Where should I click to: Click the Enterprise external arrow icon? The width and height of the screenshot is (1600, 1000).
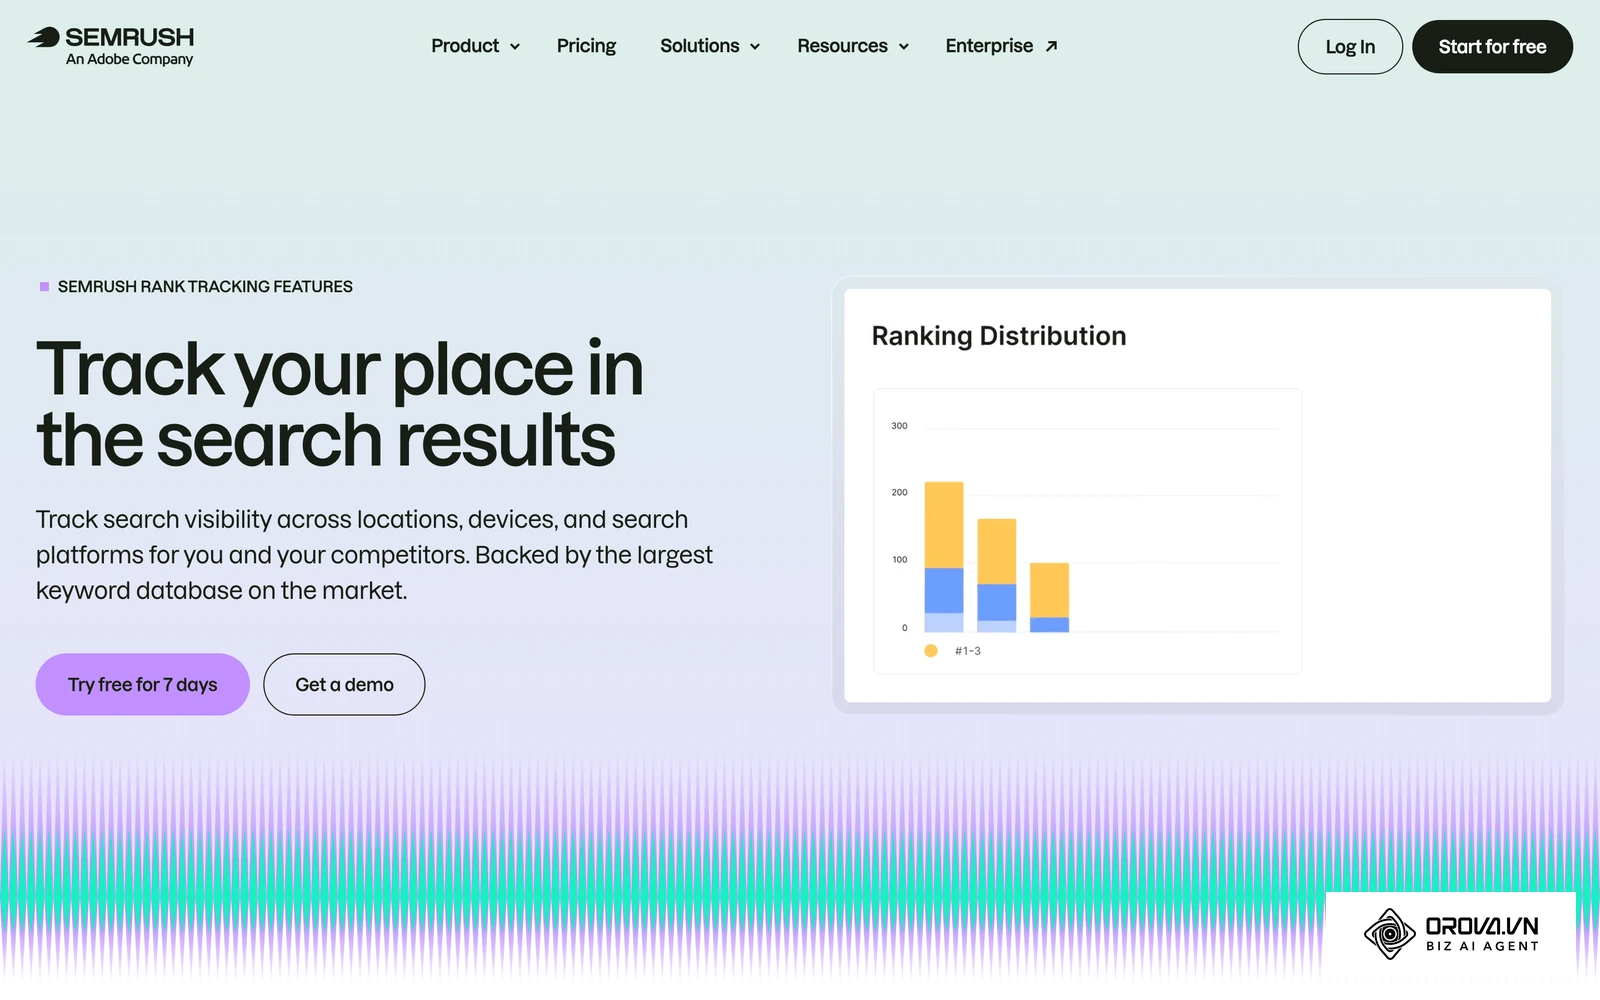coord(1051,46)
